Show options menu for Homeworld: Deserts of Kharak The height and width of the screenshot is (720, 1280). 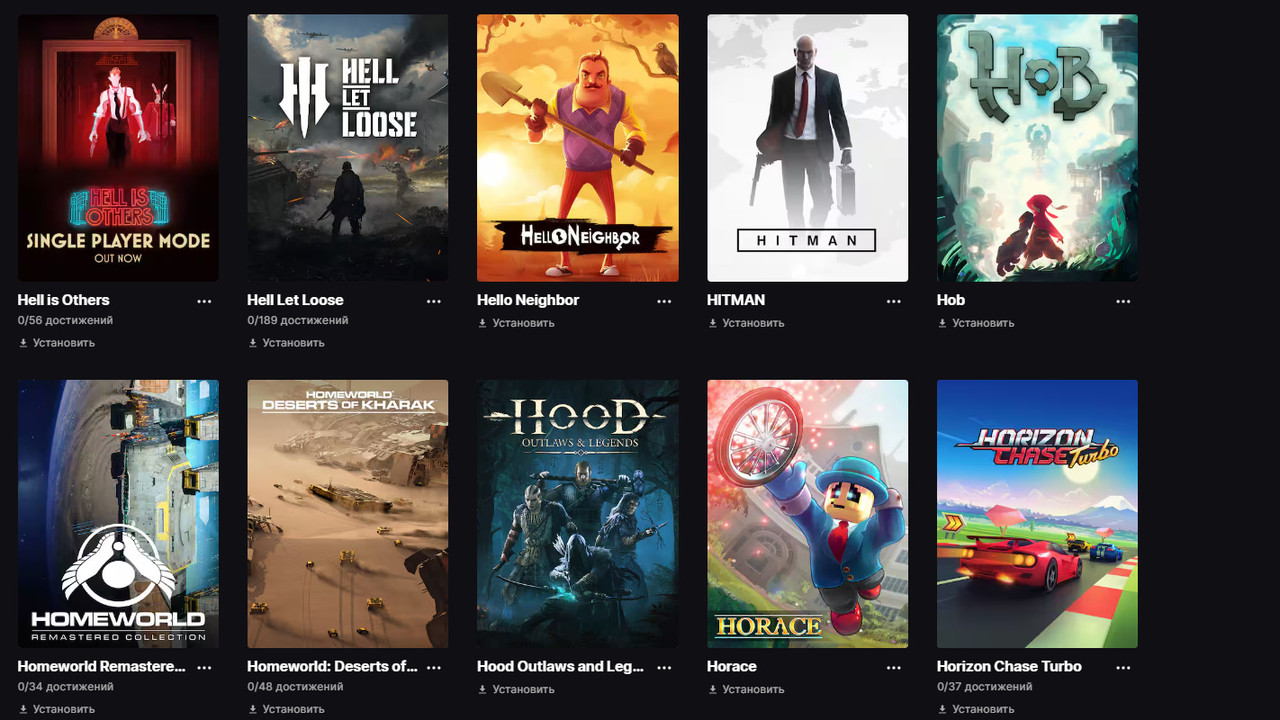pos(434,667)
